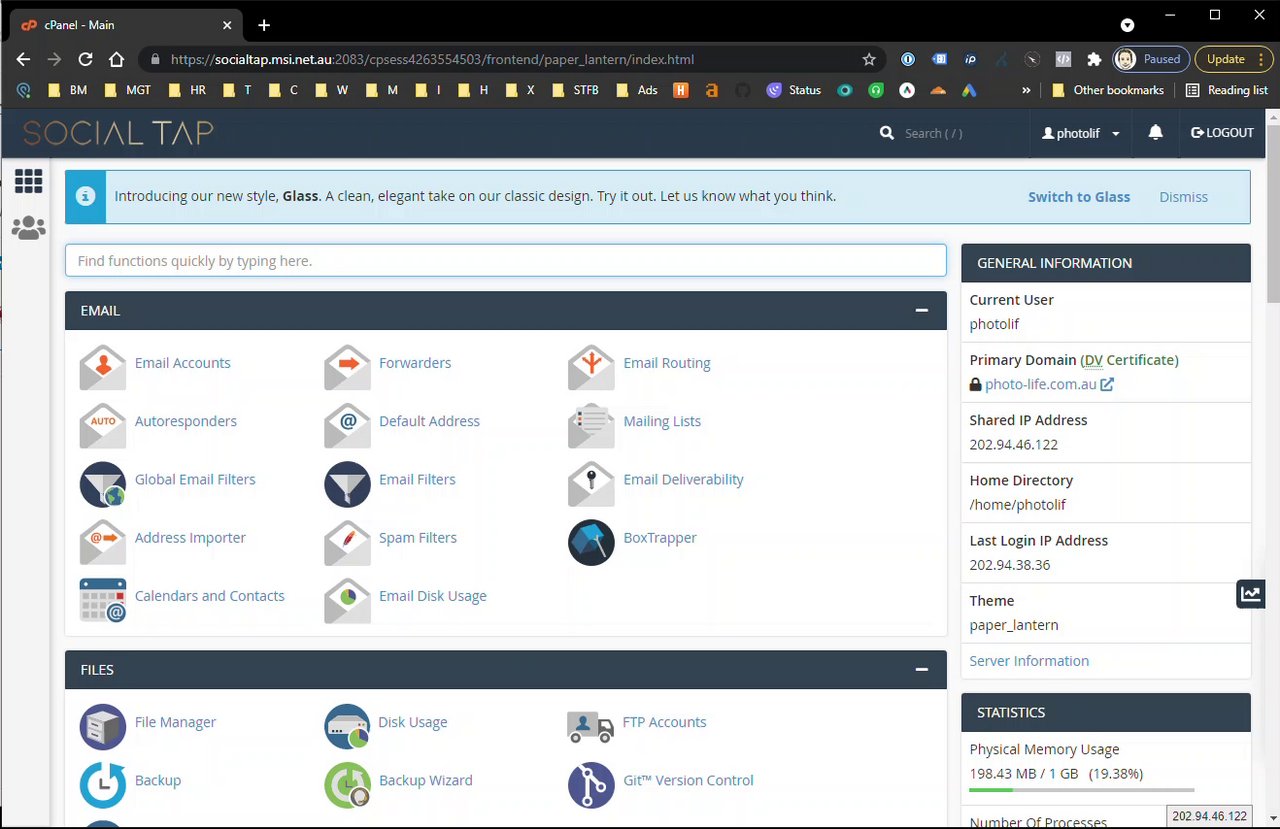Open the HR bookmark folder
Image resolution: width=1280 pixels, height=829 pixels.
pos(188,90)
